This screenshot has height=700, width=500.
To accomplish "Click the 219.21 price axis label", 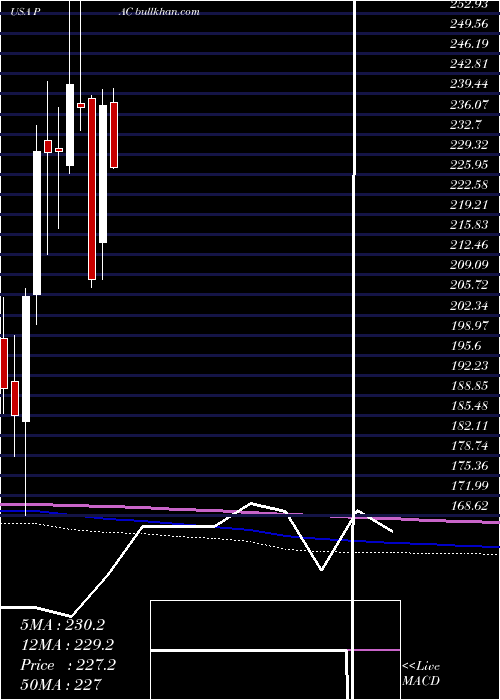I will tap(469, 205).
